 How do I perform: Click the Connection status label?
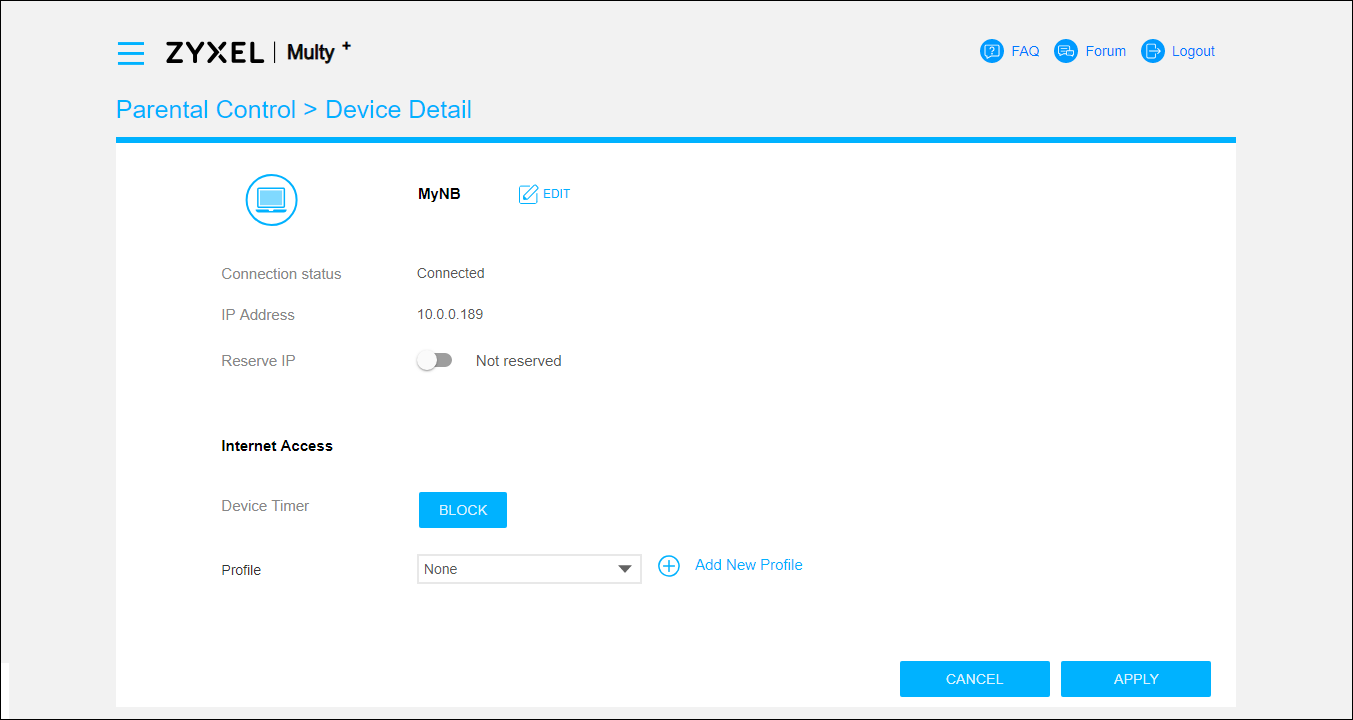pyautogui.click(x=281, y=274)
